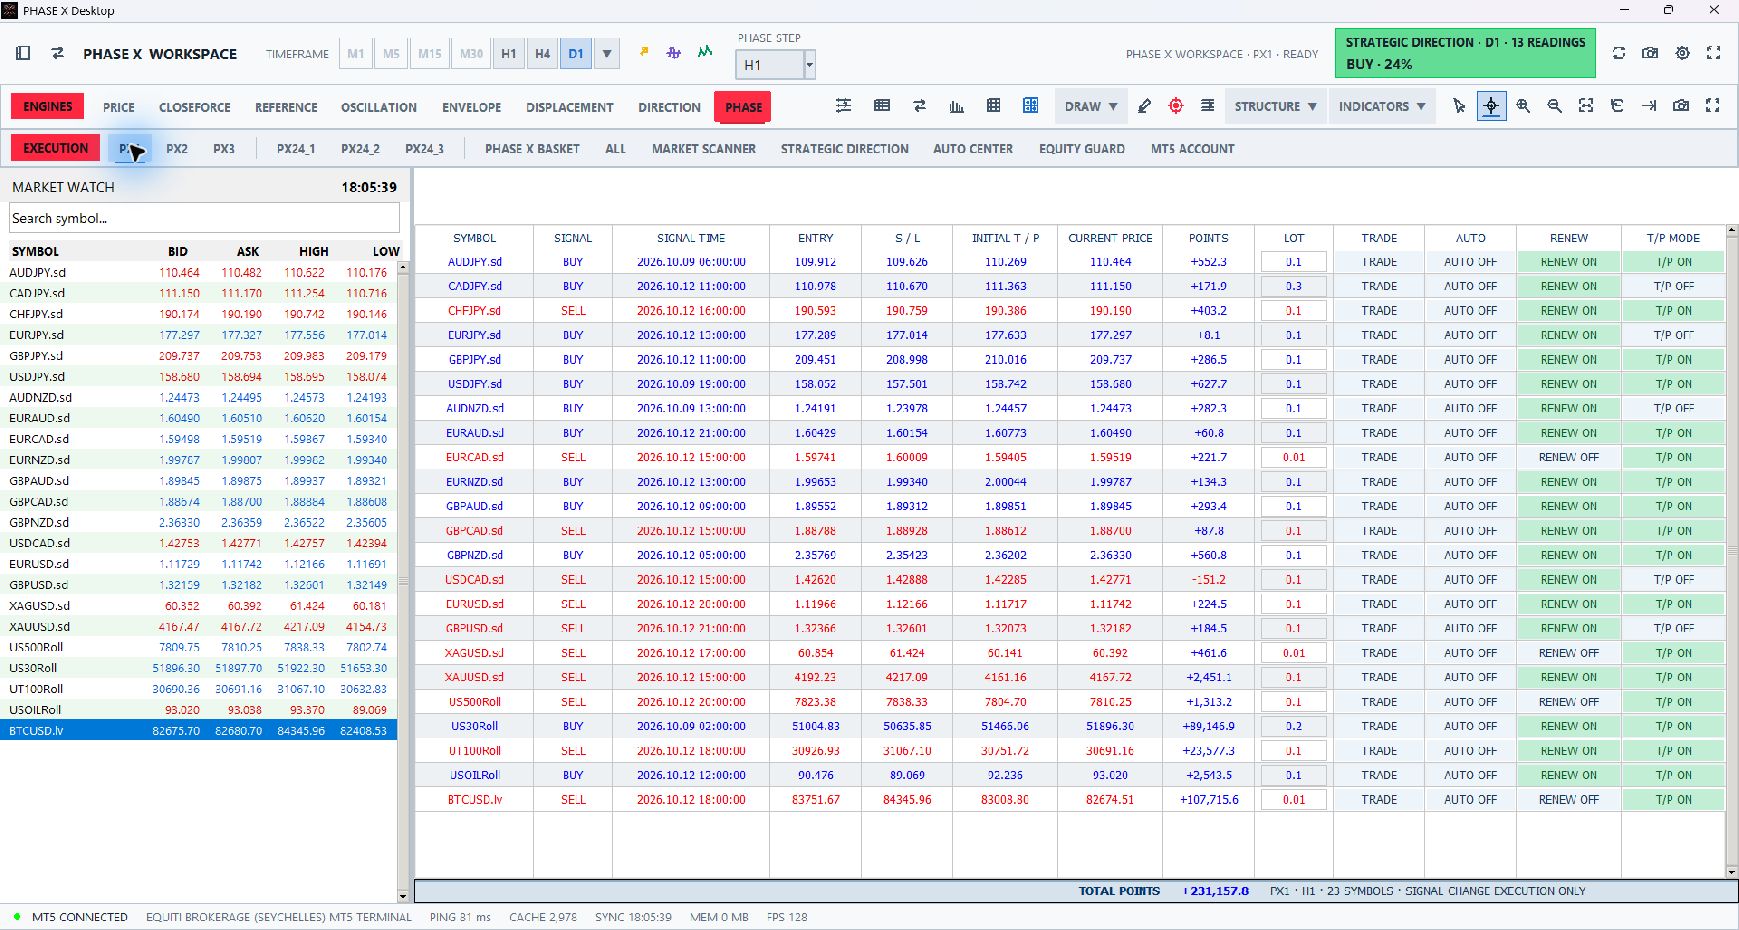Click the fit-to-screen brackets icon
This screenshot has width=1739, height=930.
pos(1586,106)
